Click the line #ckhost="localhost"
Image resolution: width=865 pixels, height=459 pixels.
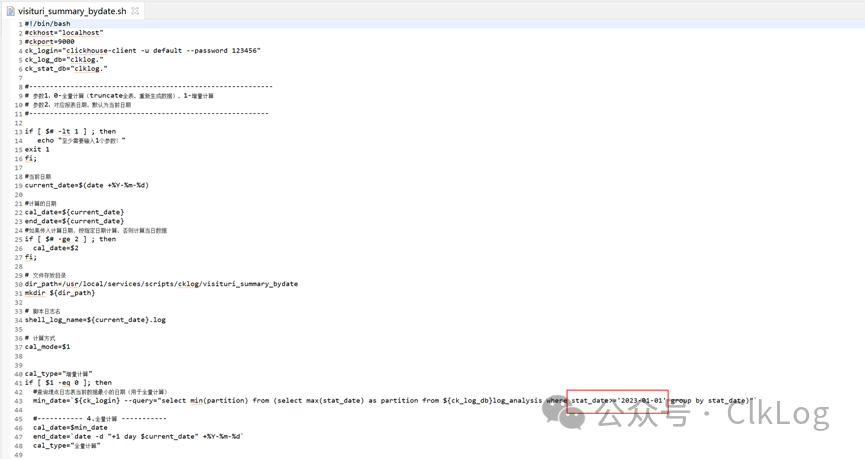64,33
